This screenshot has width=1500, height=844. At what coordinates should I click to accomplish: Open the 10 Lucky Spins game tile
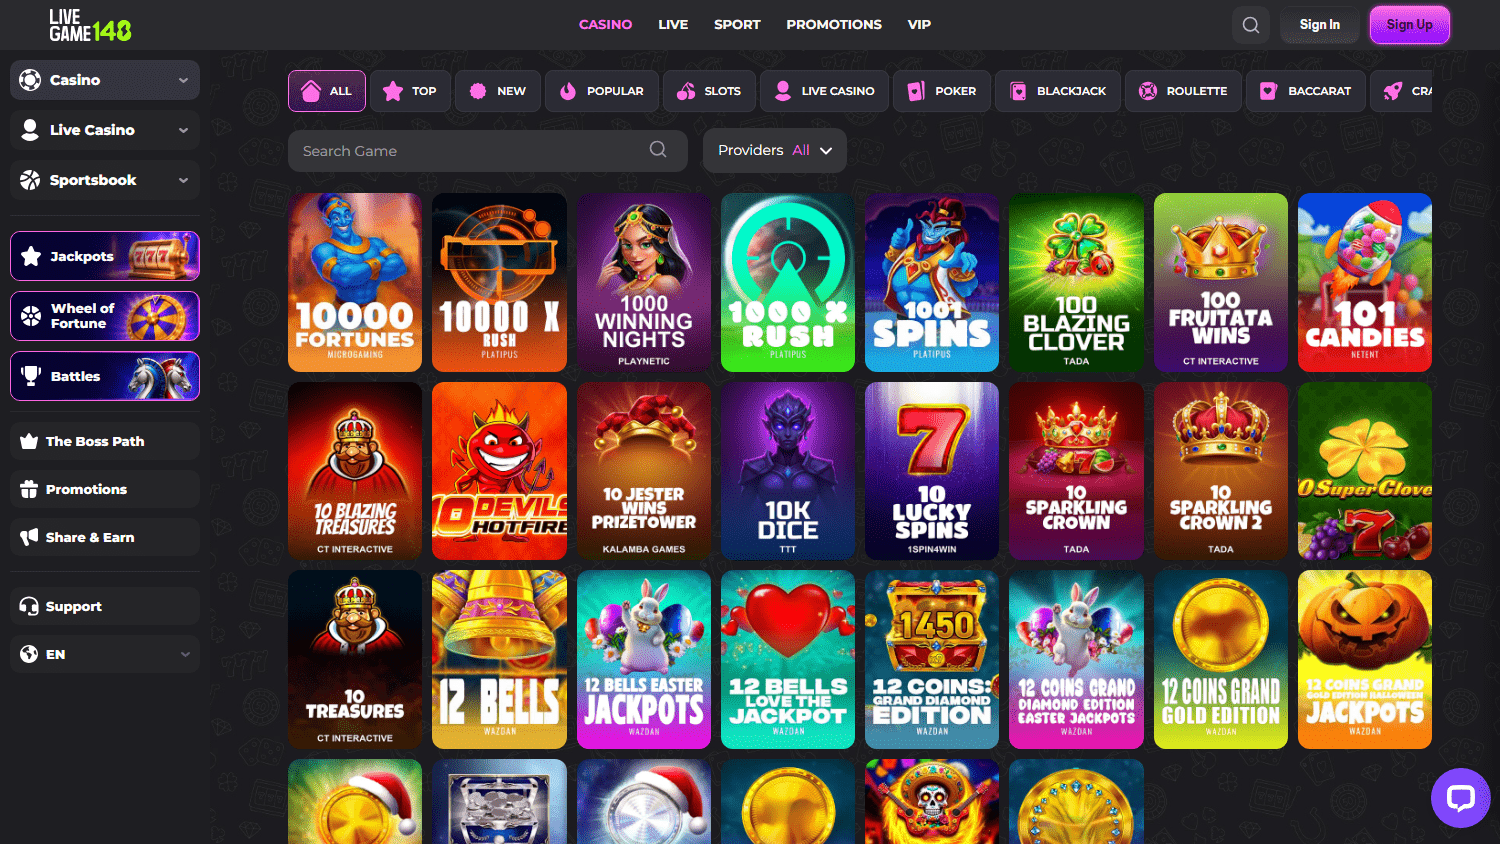pos(932,471)
